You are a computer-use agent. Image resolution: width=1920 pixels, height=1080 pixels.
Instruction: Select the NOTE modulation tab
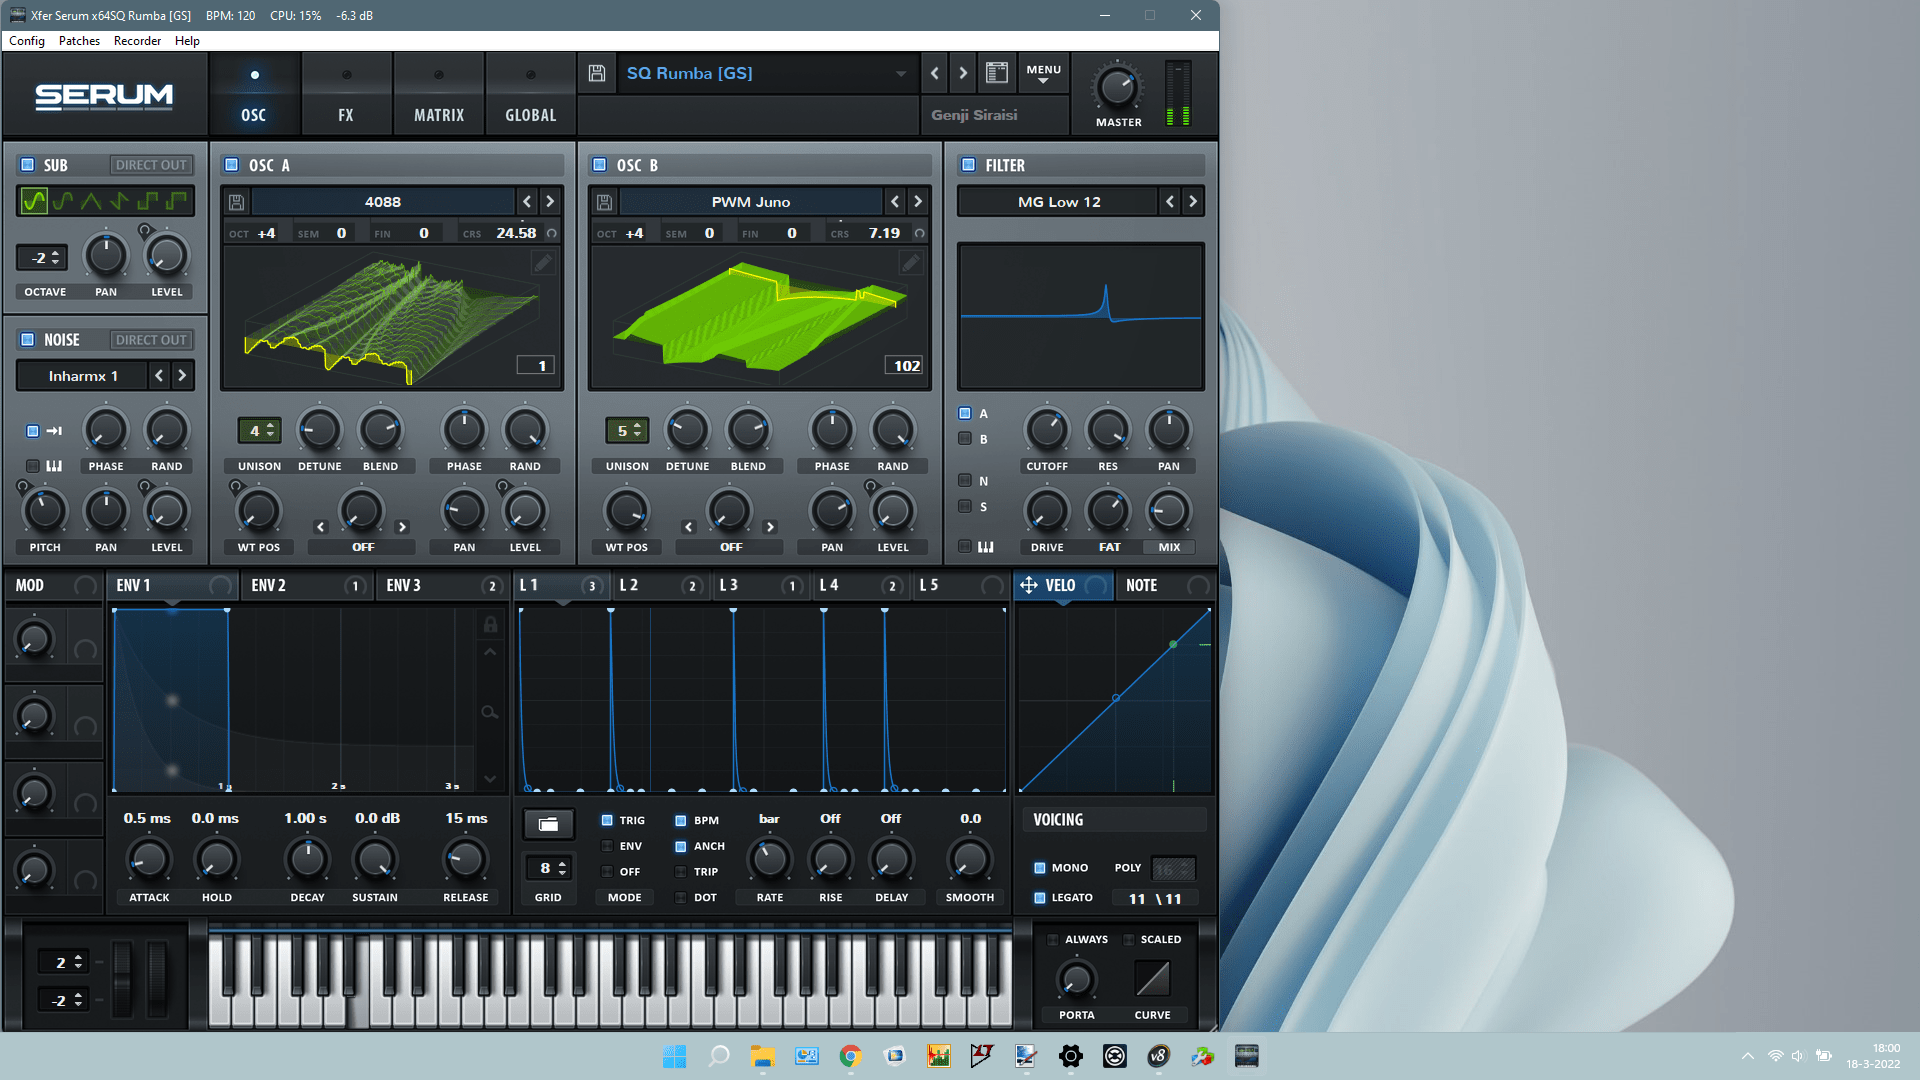(x=1165, y=586)
